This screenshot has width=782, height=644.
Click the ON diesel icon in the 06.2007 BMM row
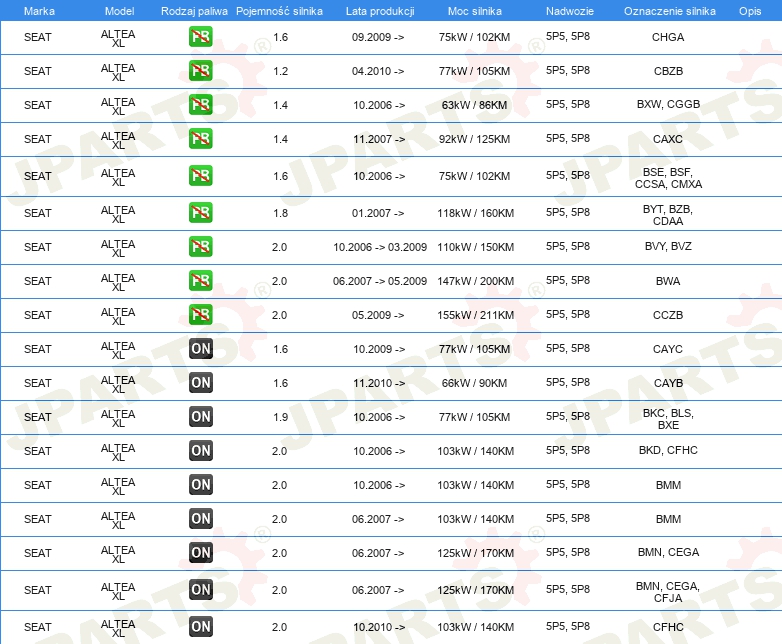pos(200,518)
